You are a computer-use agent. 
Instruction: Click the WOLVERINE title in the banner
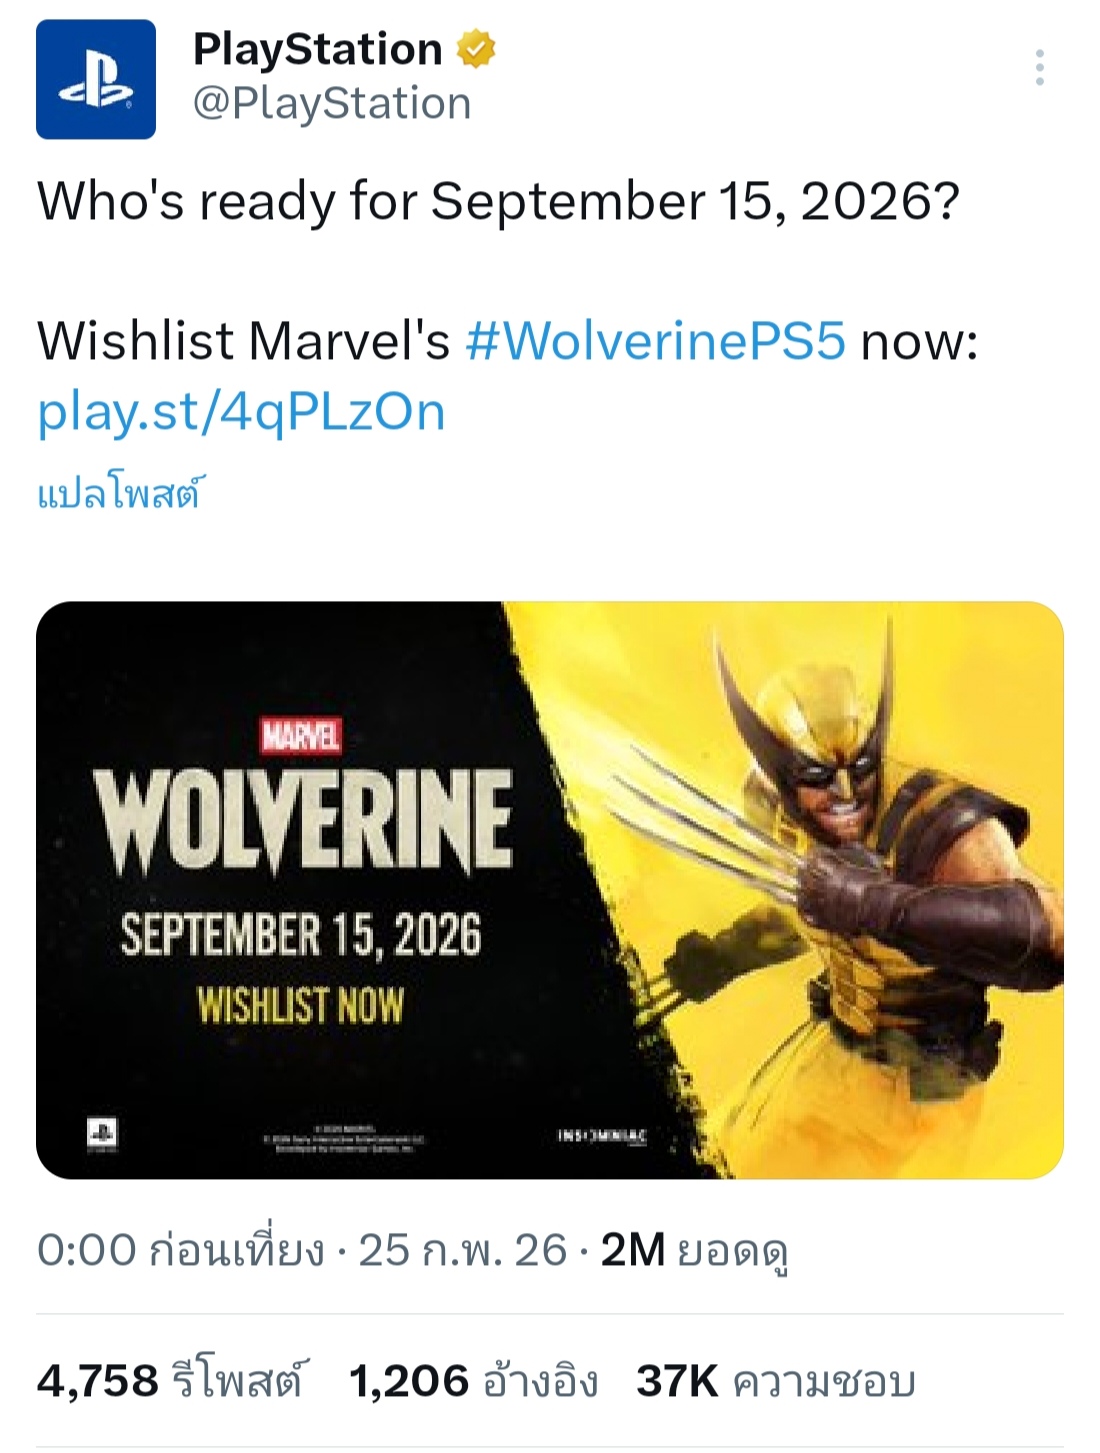(303, 820)
